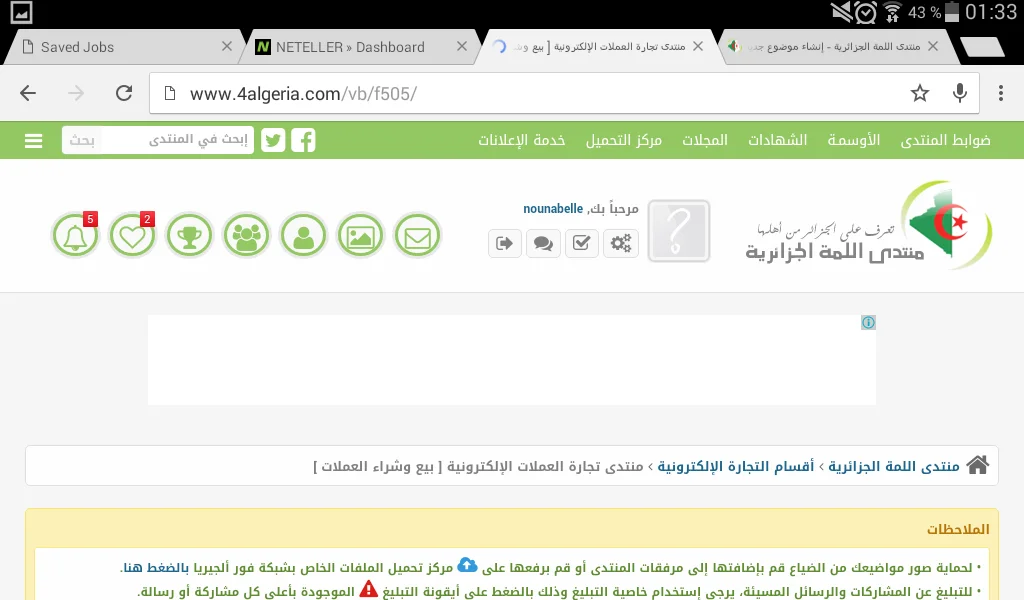This screenshot has height=600, width=1024.
Task: Reload the page with refresh button
Action: click(124, 93)
